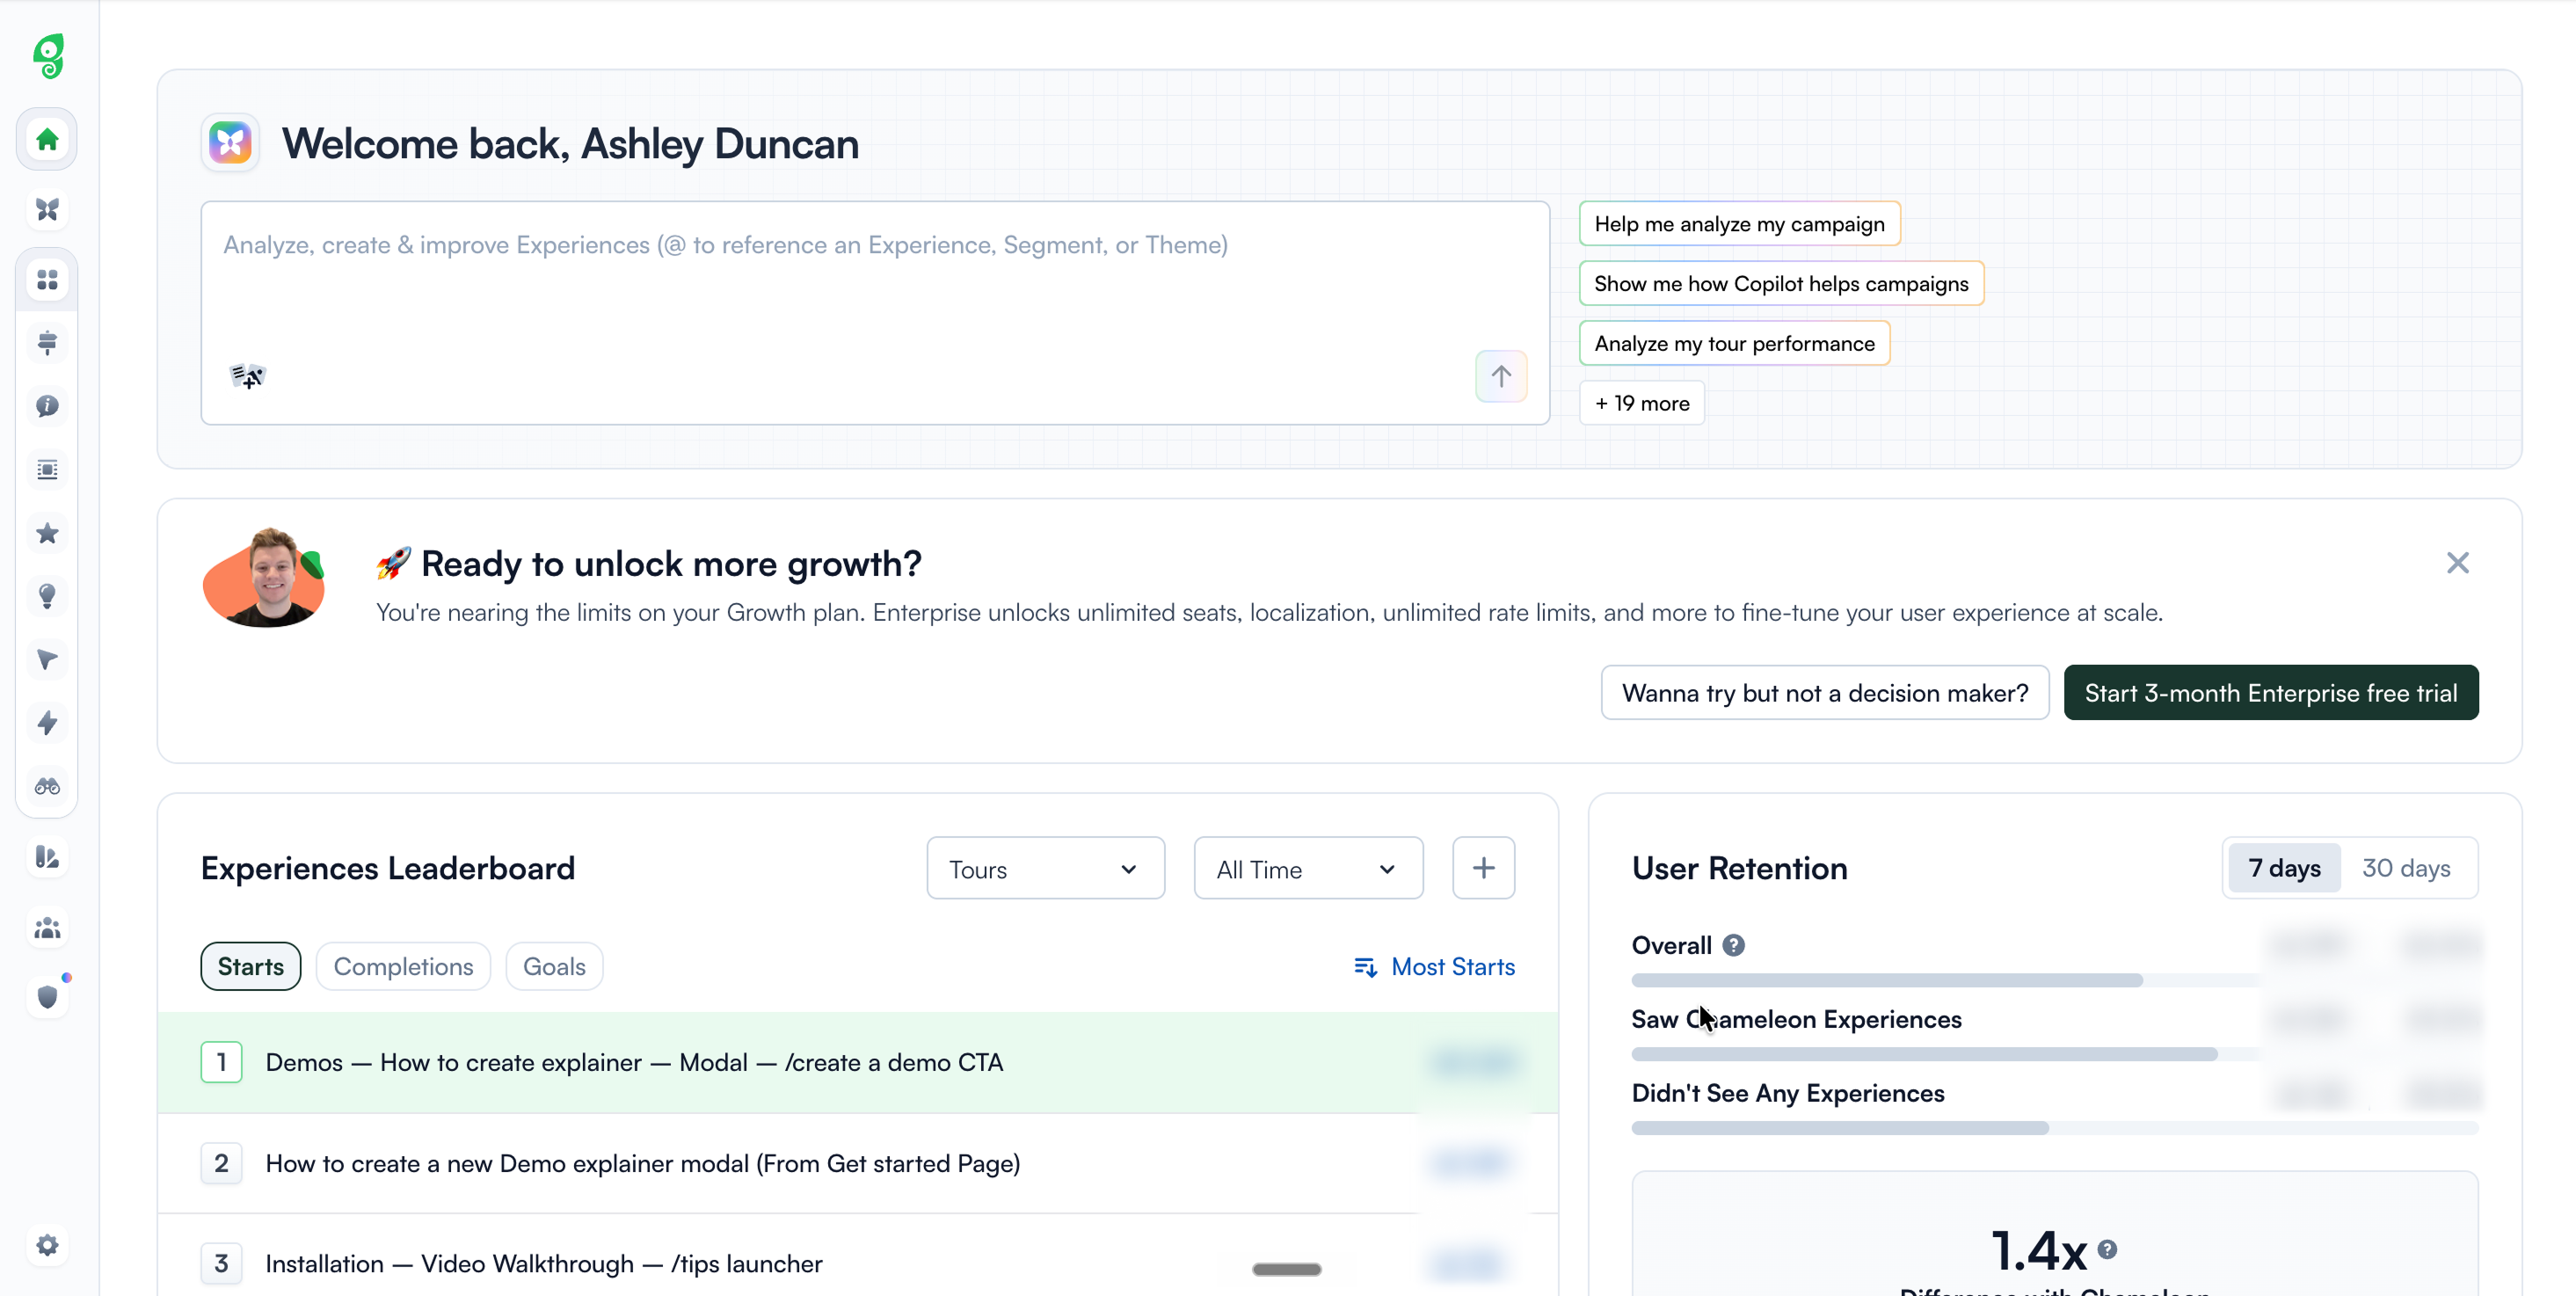Open the star icon in the sidebar
This screenshot has width=2576, height=1296.
[x=47, y=533]
